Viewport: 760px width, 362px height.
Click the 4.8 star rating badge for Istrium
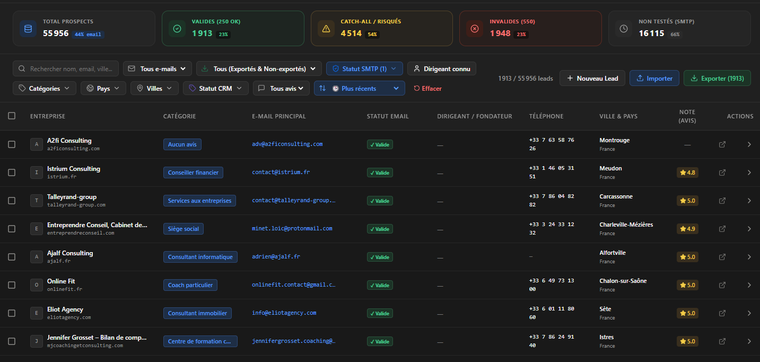click(687, 173)
